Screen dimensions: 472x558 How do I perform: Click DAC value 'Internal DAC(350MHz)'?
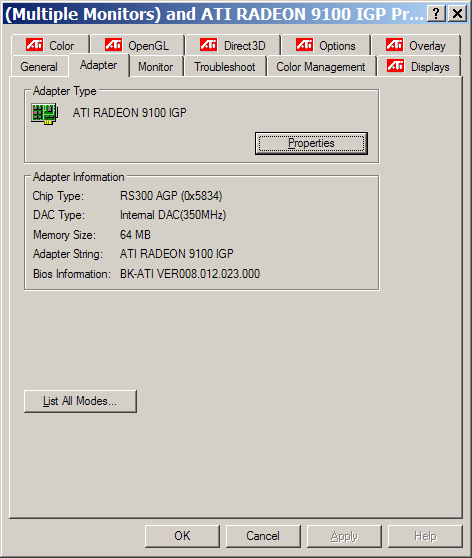[x=173, y=215]
